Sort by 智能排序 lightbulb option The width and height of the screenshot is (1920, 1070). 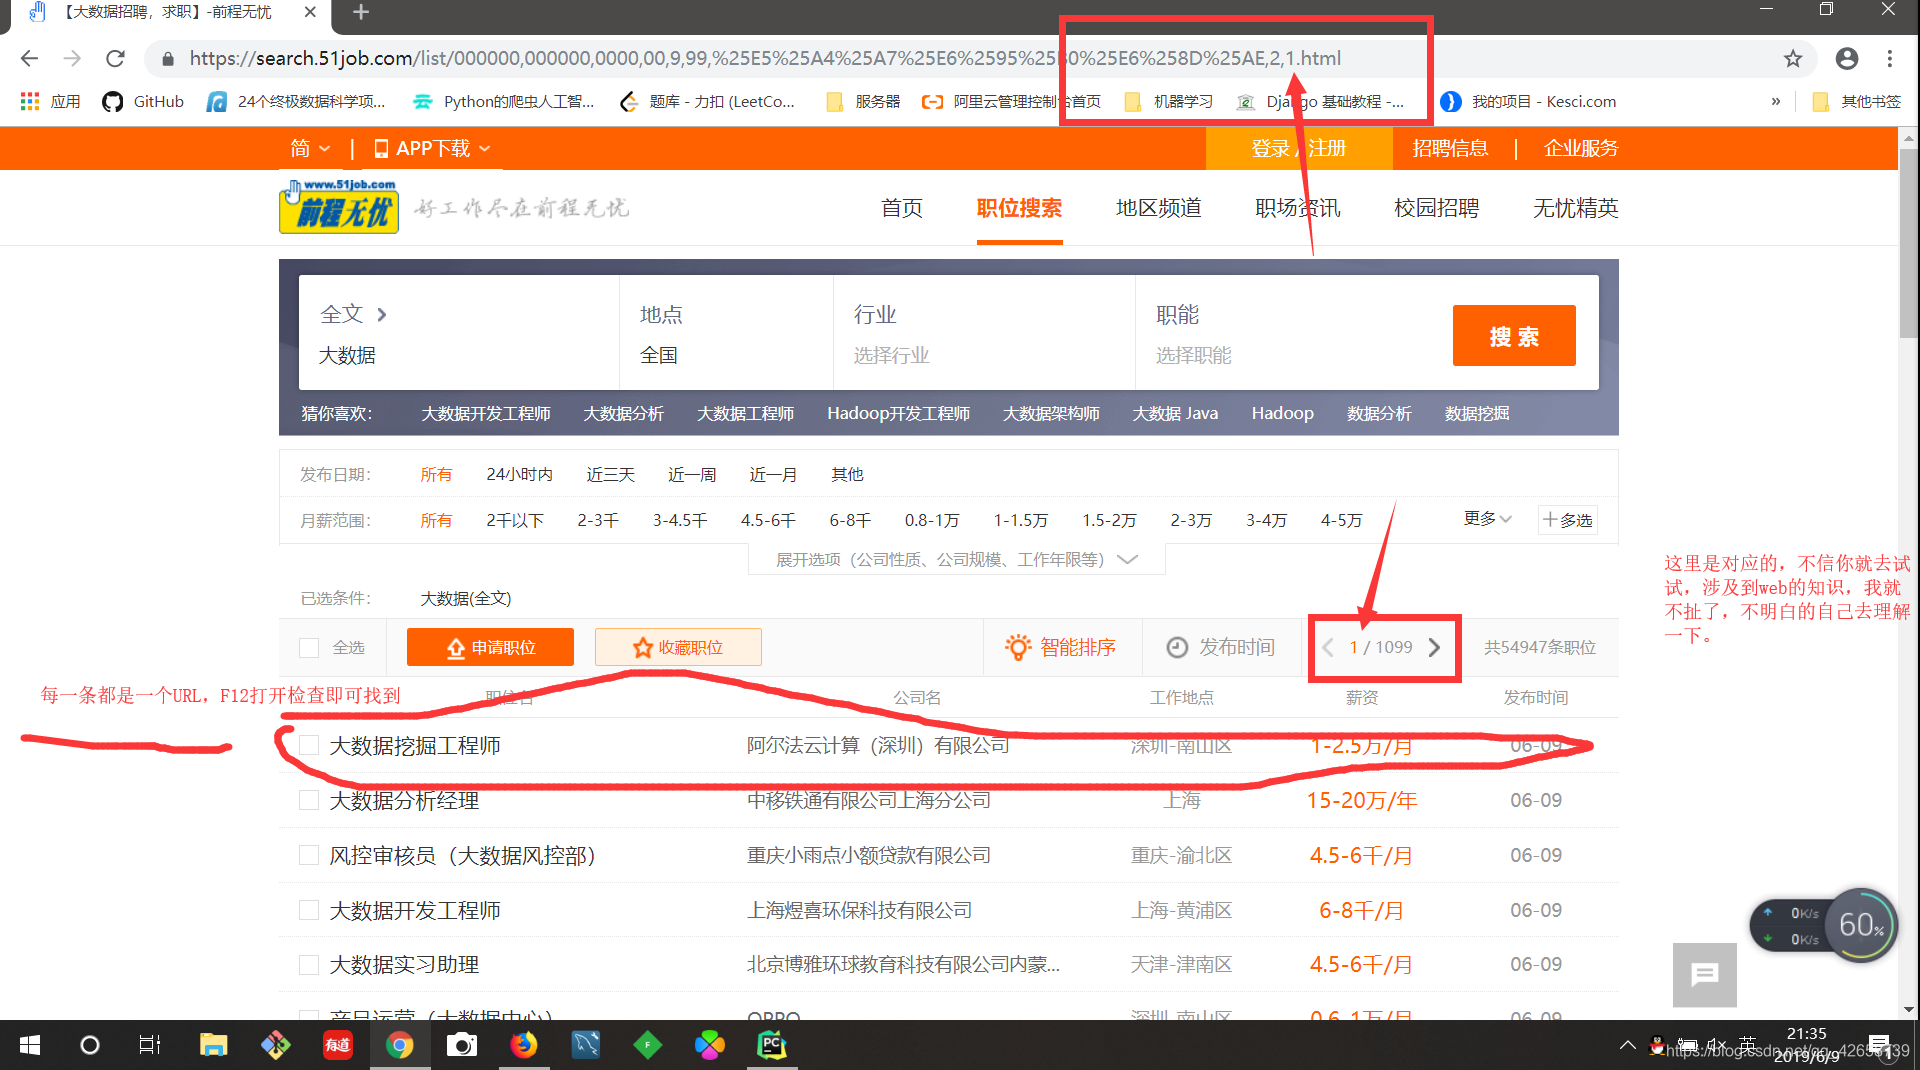click(1060, 647)
